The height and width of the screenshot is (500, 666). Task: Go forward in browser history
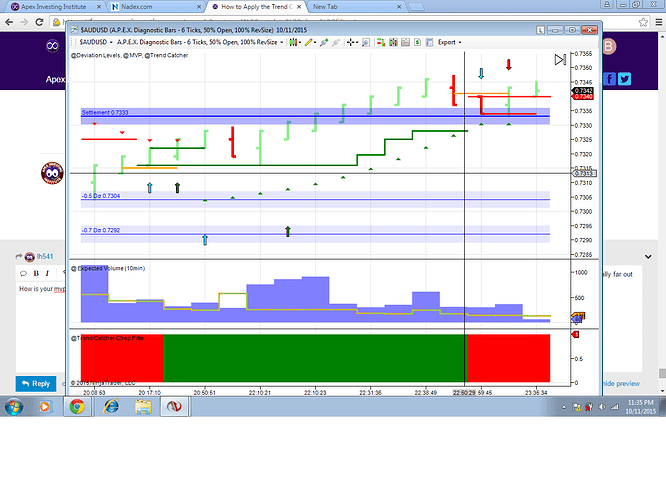coord(24,22)
